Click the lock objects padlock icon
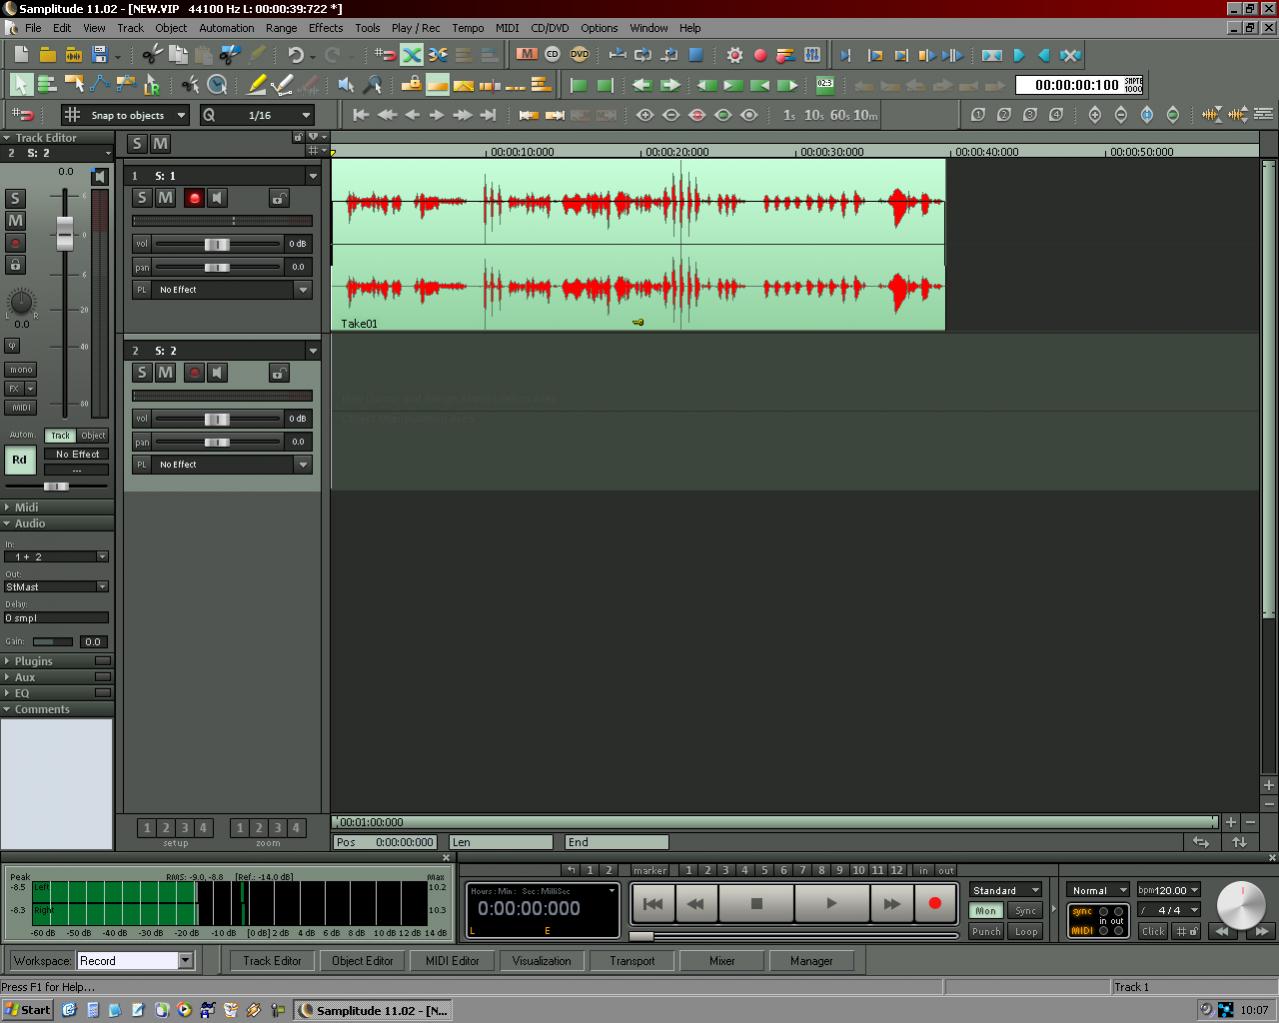Image resolution: width=1279 pixels, height=1023 pixels. (x=411, y=85)
